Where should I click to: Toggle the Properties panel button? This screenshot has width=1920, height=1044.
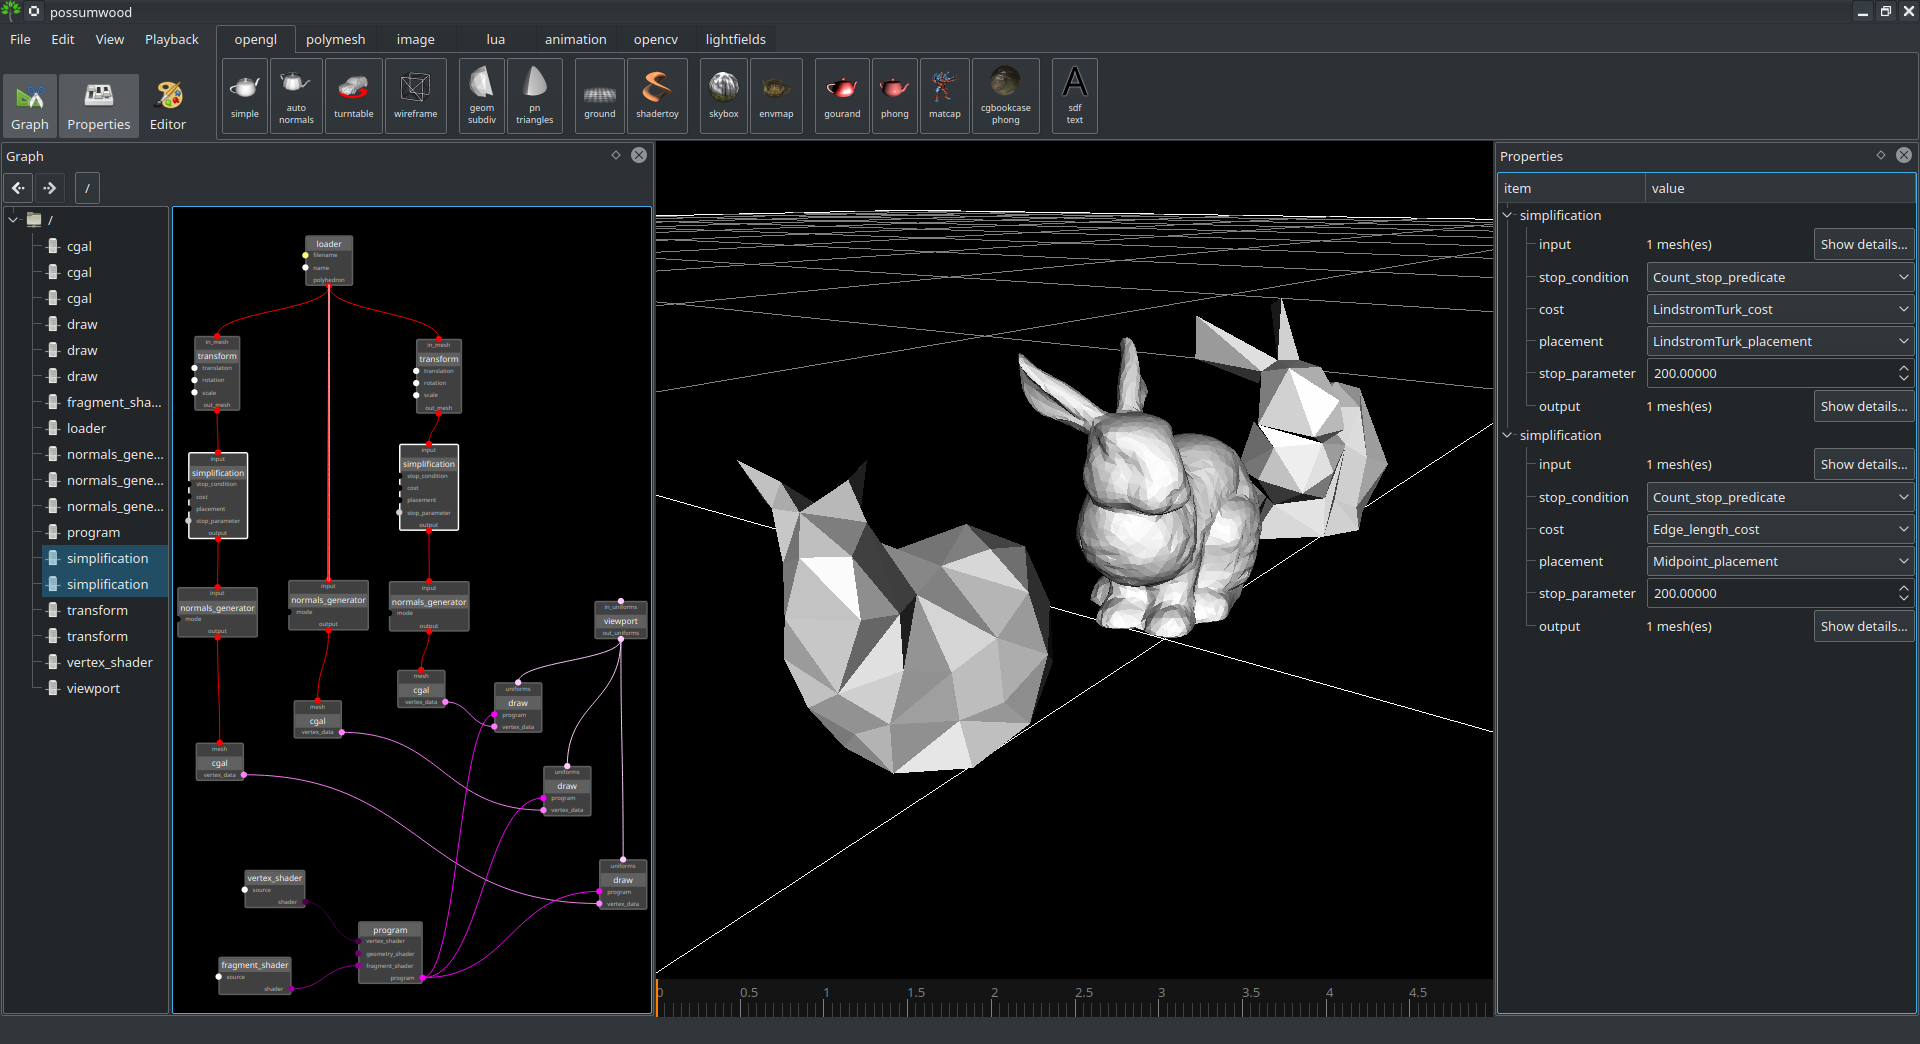pos(99,105)
